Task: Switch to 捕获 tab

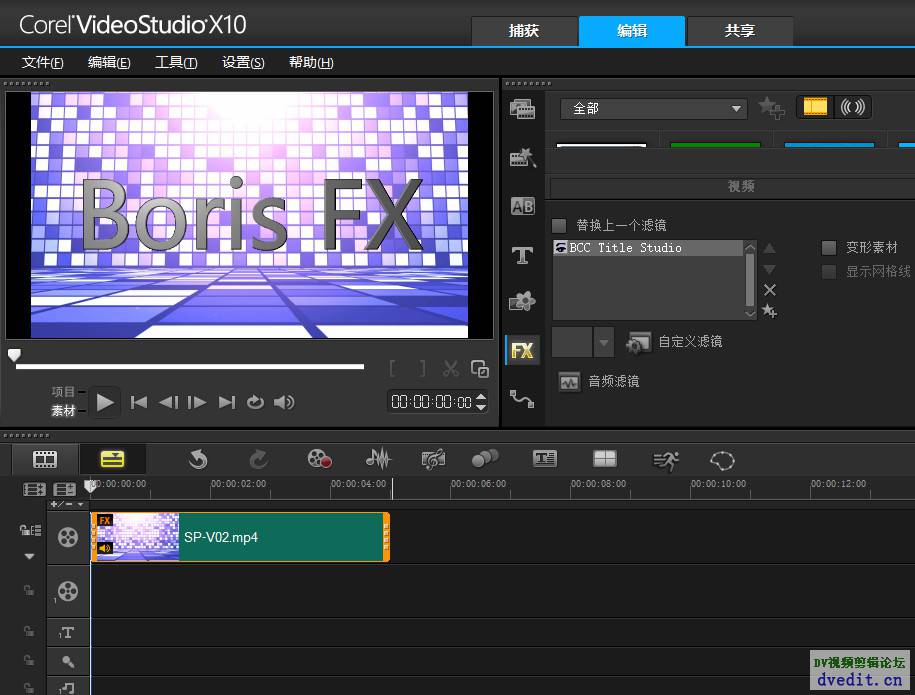Action: [x=524, y=30]
